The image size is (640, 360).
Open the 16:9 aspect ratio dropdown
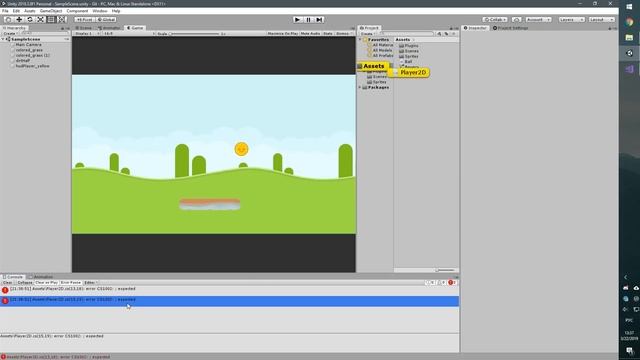(x=129, y=33)
